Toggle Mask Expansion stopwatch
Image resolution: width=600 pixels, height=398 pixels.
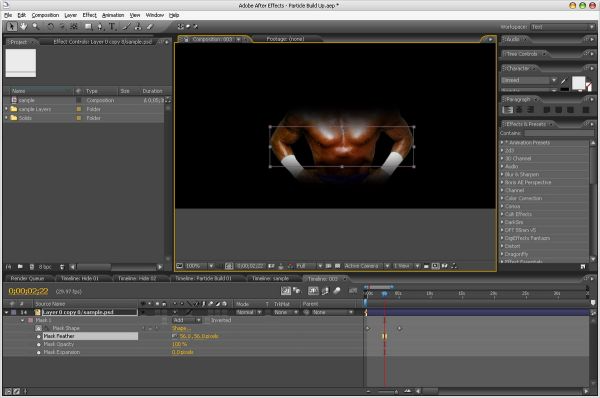click(x=39, y=352)
